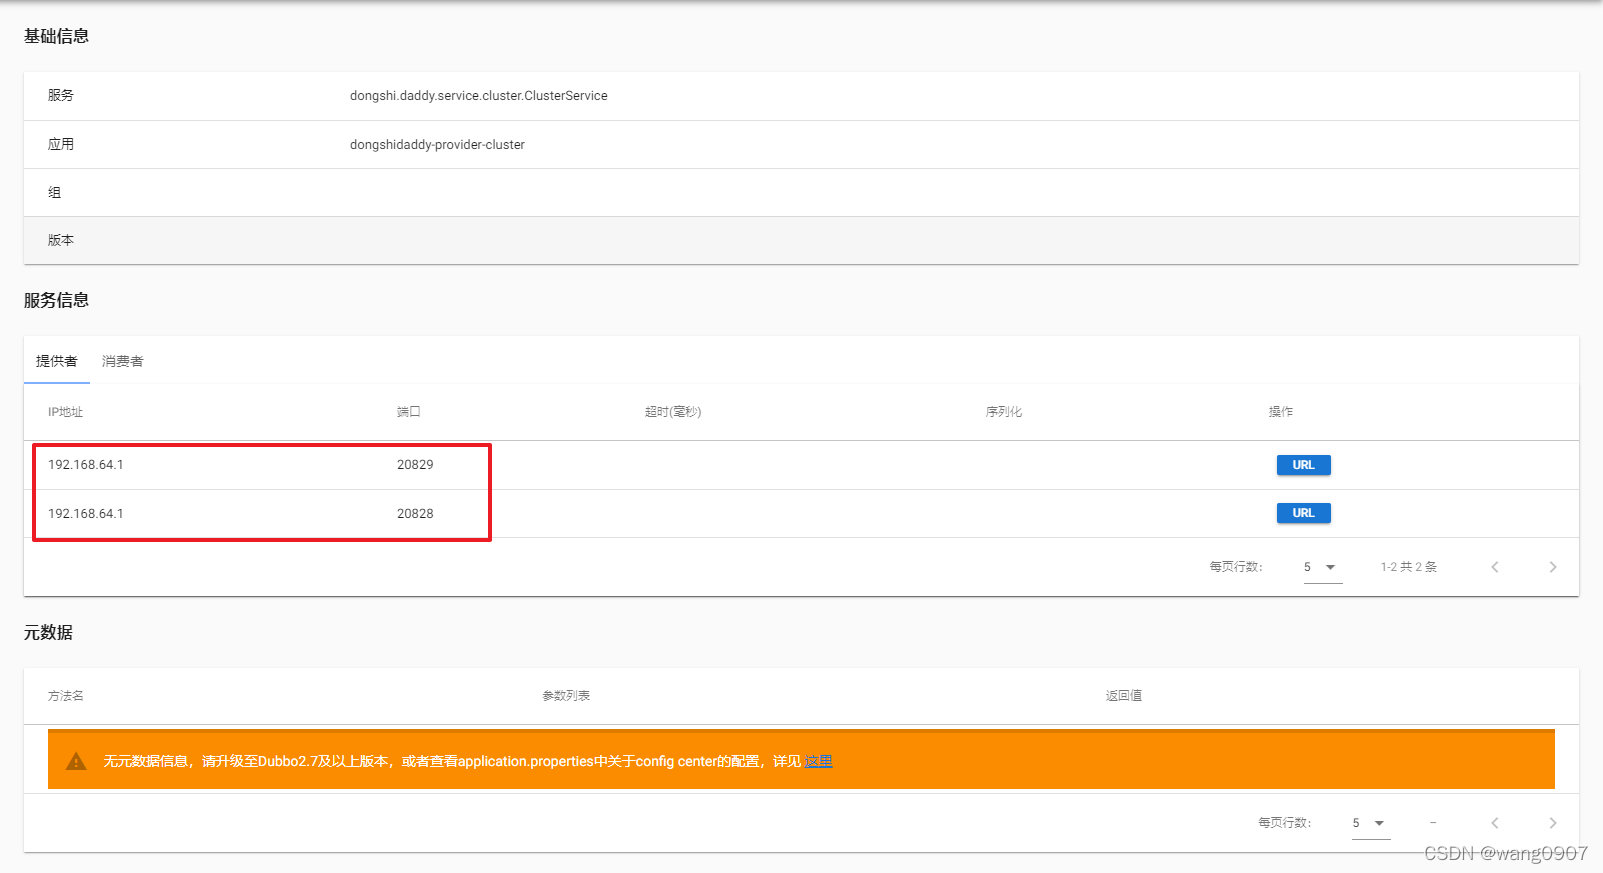
Task: Click the 版本 row label
Action: click(x=61, y=240)
